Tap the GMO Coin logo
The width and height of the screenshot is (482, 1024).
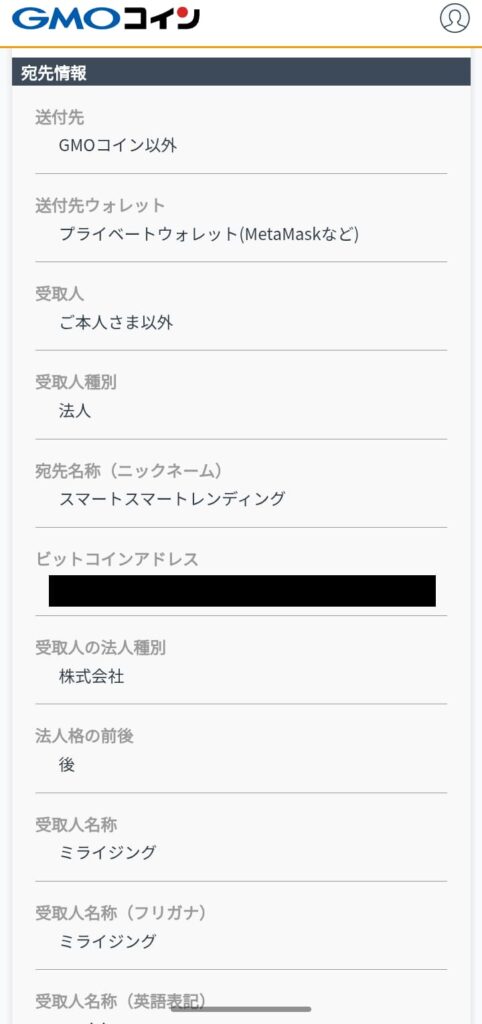point(106,19)
